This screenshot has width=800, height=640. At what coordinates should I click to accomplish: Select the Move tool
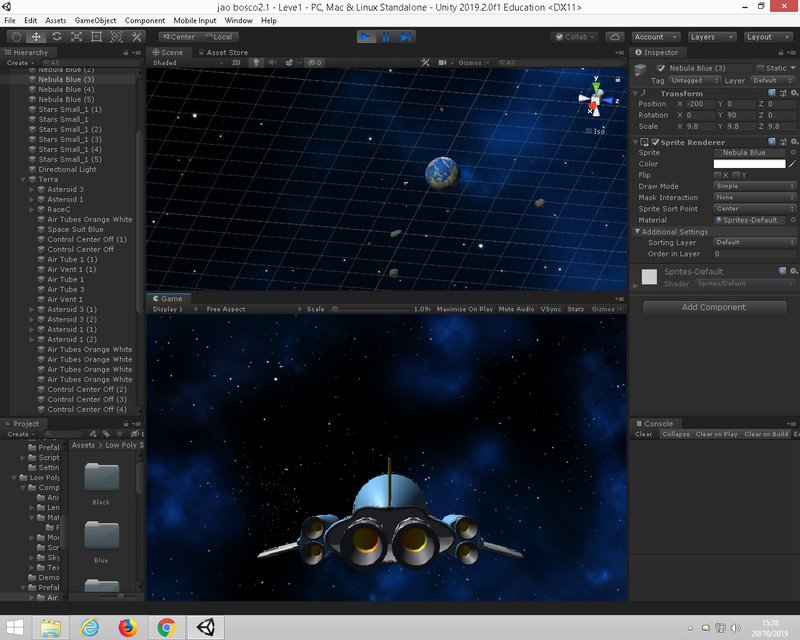pos(36,37)
